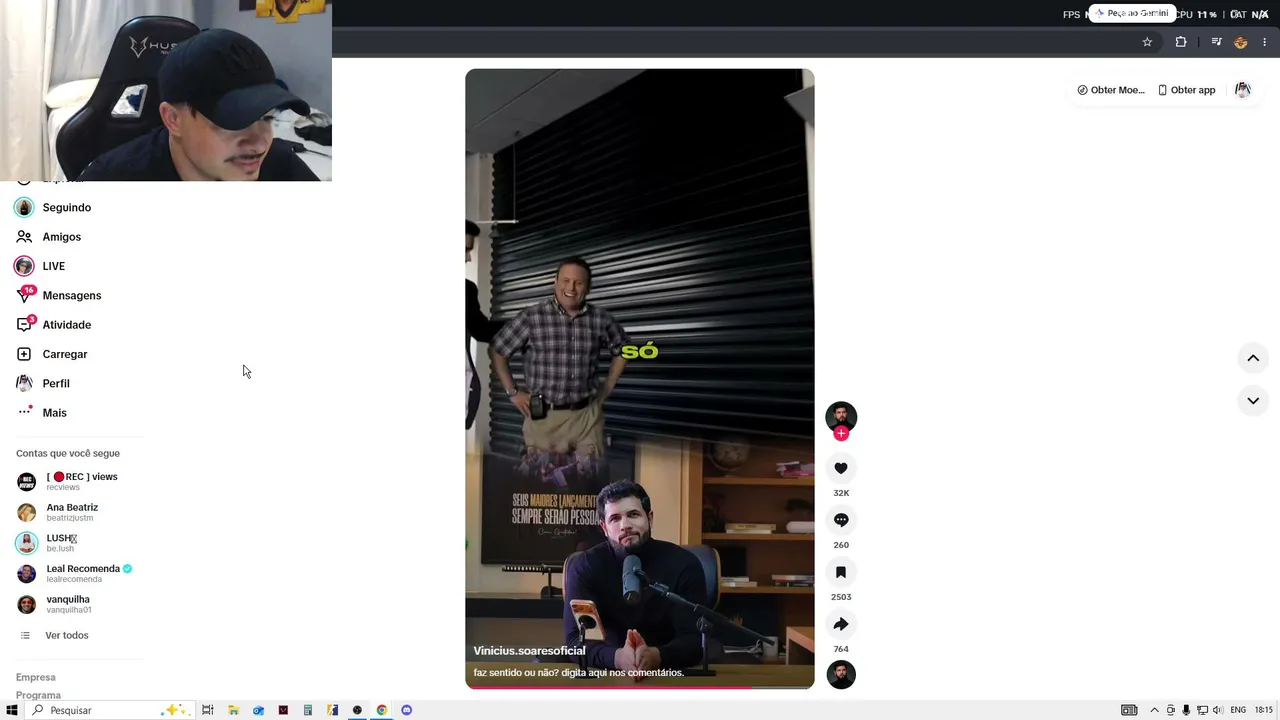Go to the next video with down chevron
The width and height of the screenshot is (1280, 720).
point(1253,401)
